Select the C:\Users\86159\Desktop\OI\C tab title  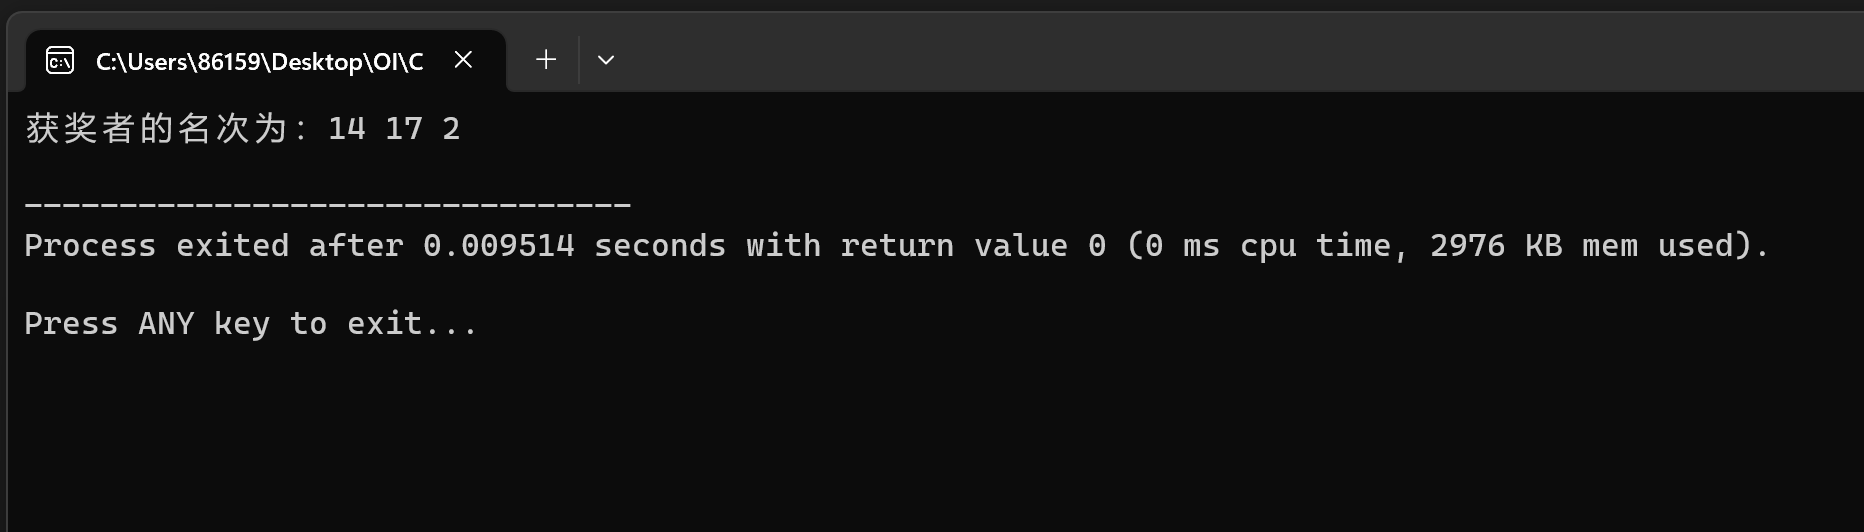(x=259, y=62)
